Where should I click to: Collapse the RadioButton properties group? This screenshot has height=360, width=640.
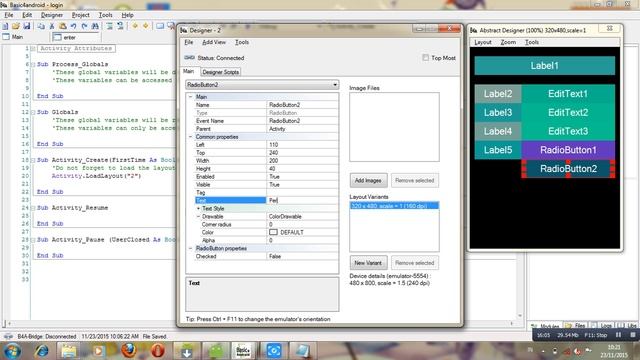click(190, 248)
